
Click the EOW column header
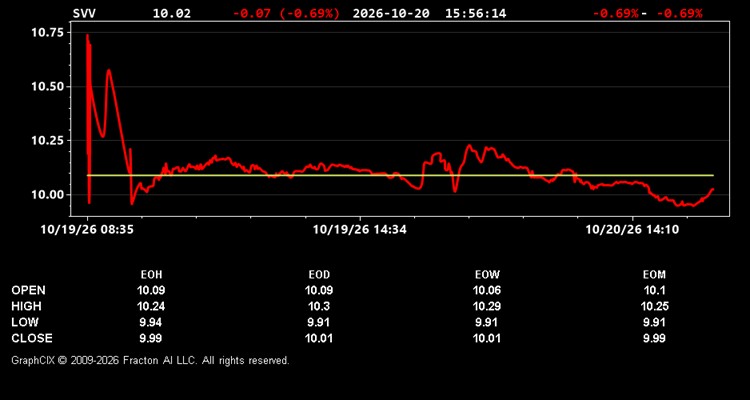(487, 275)
